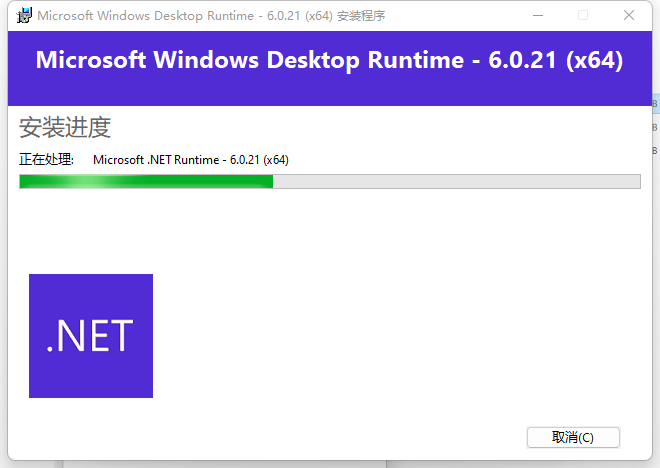Screen dimensions: 660x468
Task: Click the installer icon in title bar
Action: [24, 16]
